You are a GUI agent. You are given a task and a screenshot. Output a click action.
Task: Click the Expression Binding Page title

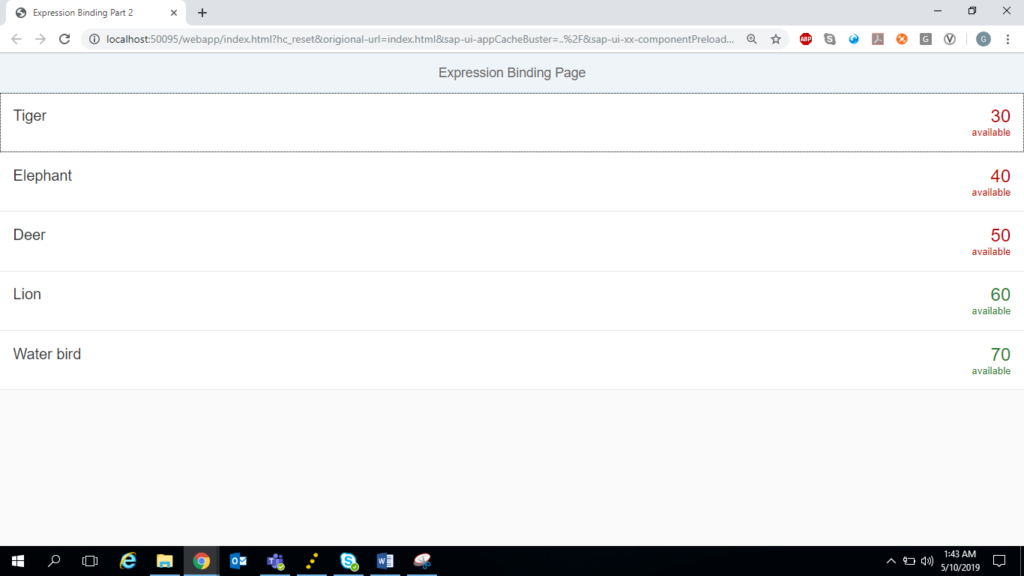click(x=512, y=72)
